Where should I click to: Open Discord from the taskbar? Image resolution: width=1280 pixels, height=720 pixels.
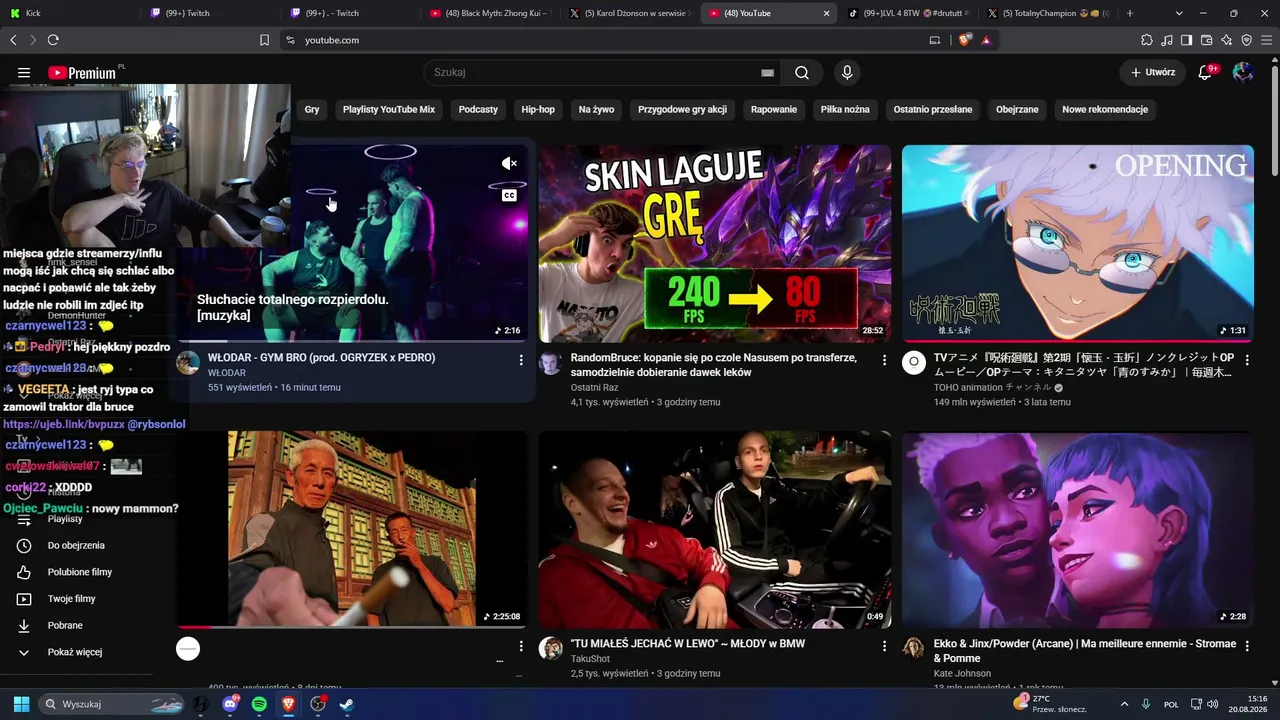(x=230, y=704)
